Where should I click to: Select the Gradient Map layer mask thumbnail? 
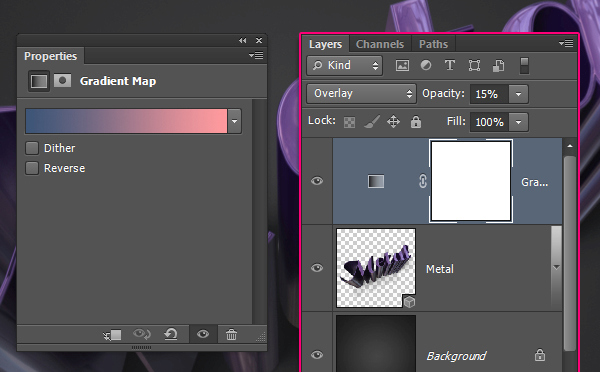pyautogui.click(x=471, y=181)
